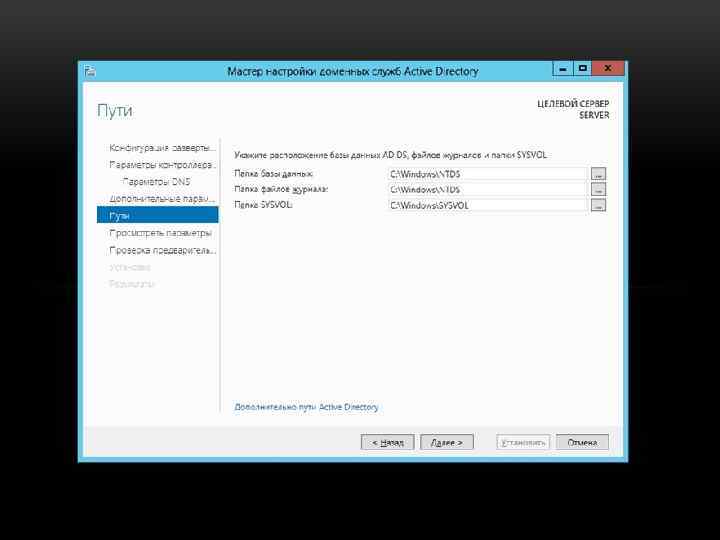720x540 pixels.
Task: Open the additional Active Directory paths link
Action: (x=306, y=407)
